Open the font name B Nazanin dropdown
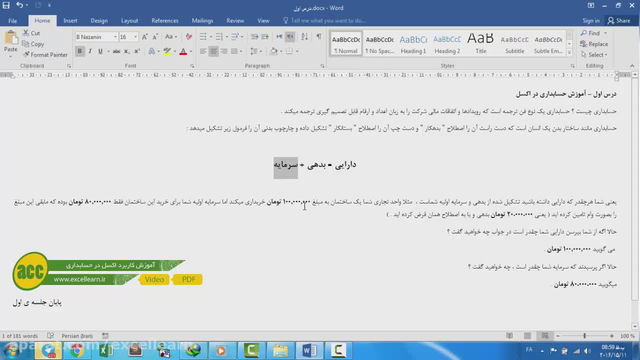Image resolution: width=640 pixels, height=360 pixels. (115, 37)
